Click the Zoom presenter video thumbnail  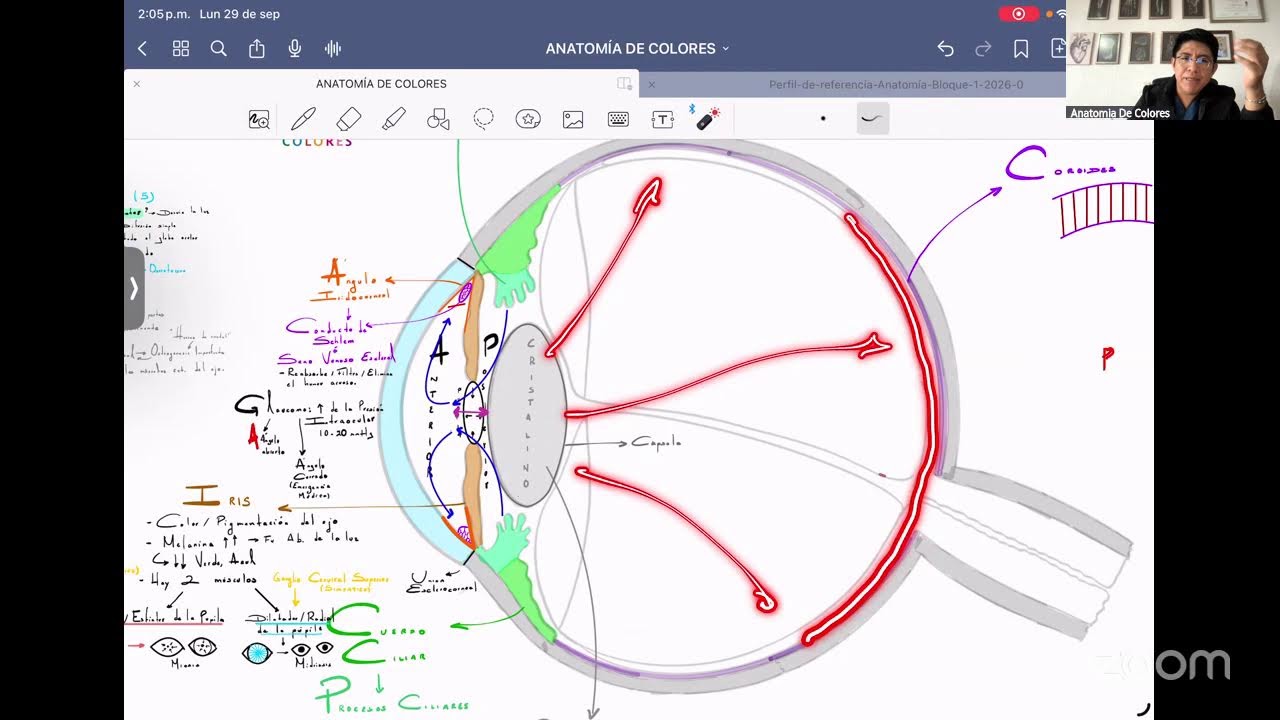[1173, 60]
